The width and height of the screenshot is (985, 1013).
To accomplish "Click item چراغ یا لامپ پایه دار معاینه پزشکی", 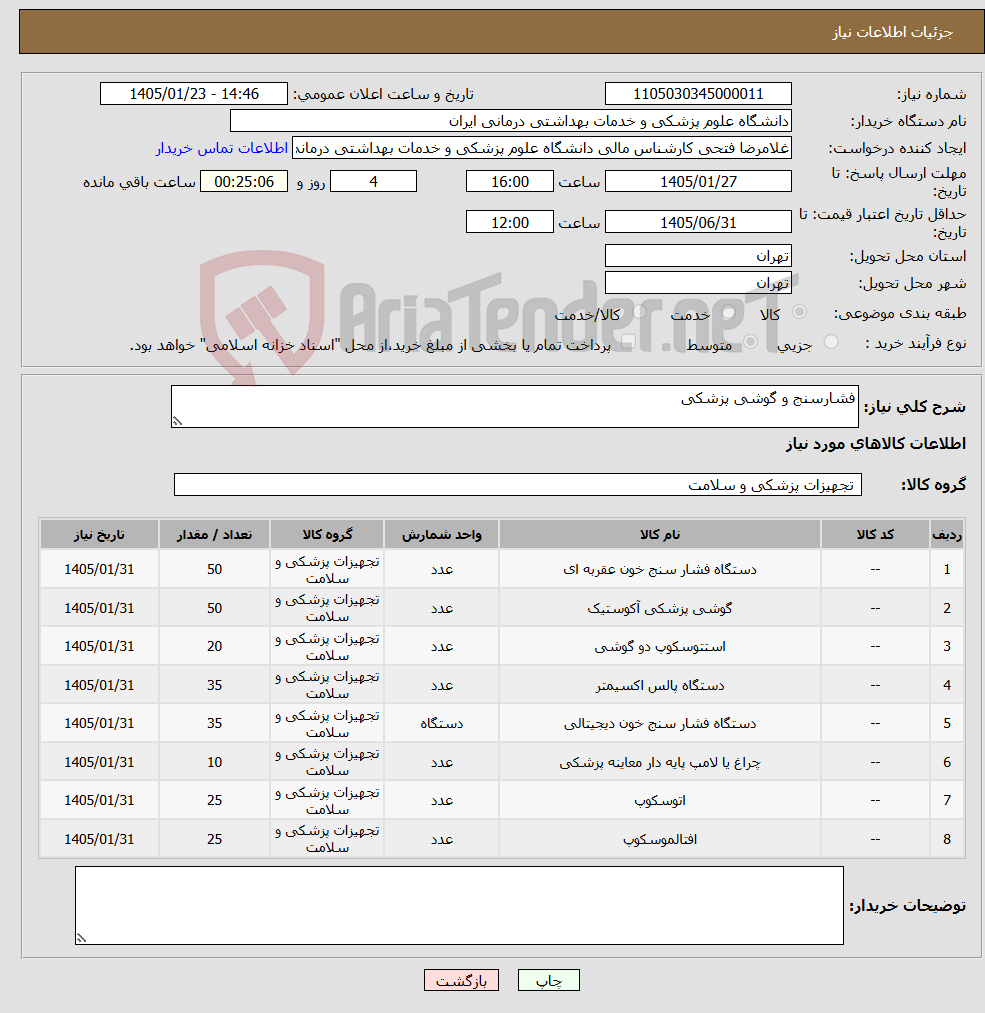I will pyautogui.click(x=659, y=762).
